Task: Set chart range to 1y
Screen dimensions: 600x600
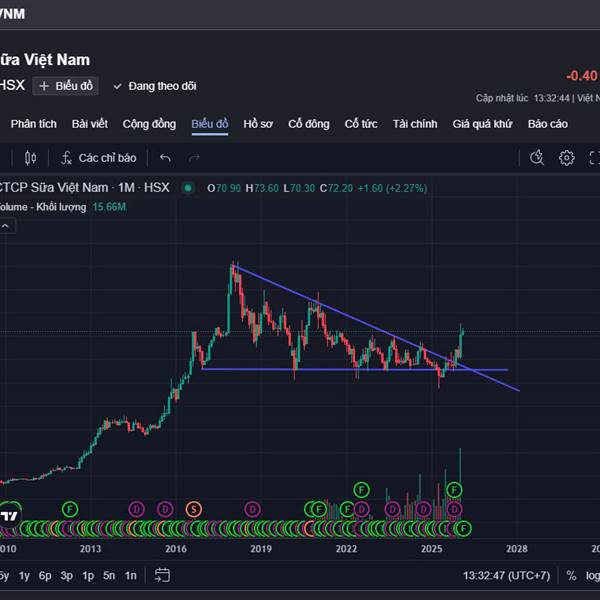Action: (x=24, y=576)
